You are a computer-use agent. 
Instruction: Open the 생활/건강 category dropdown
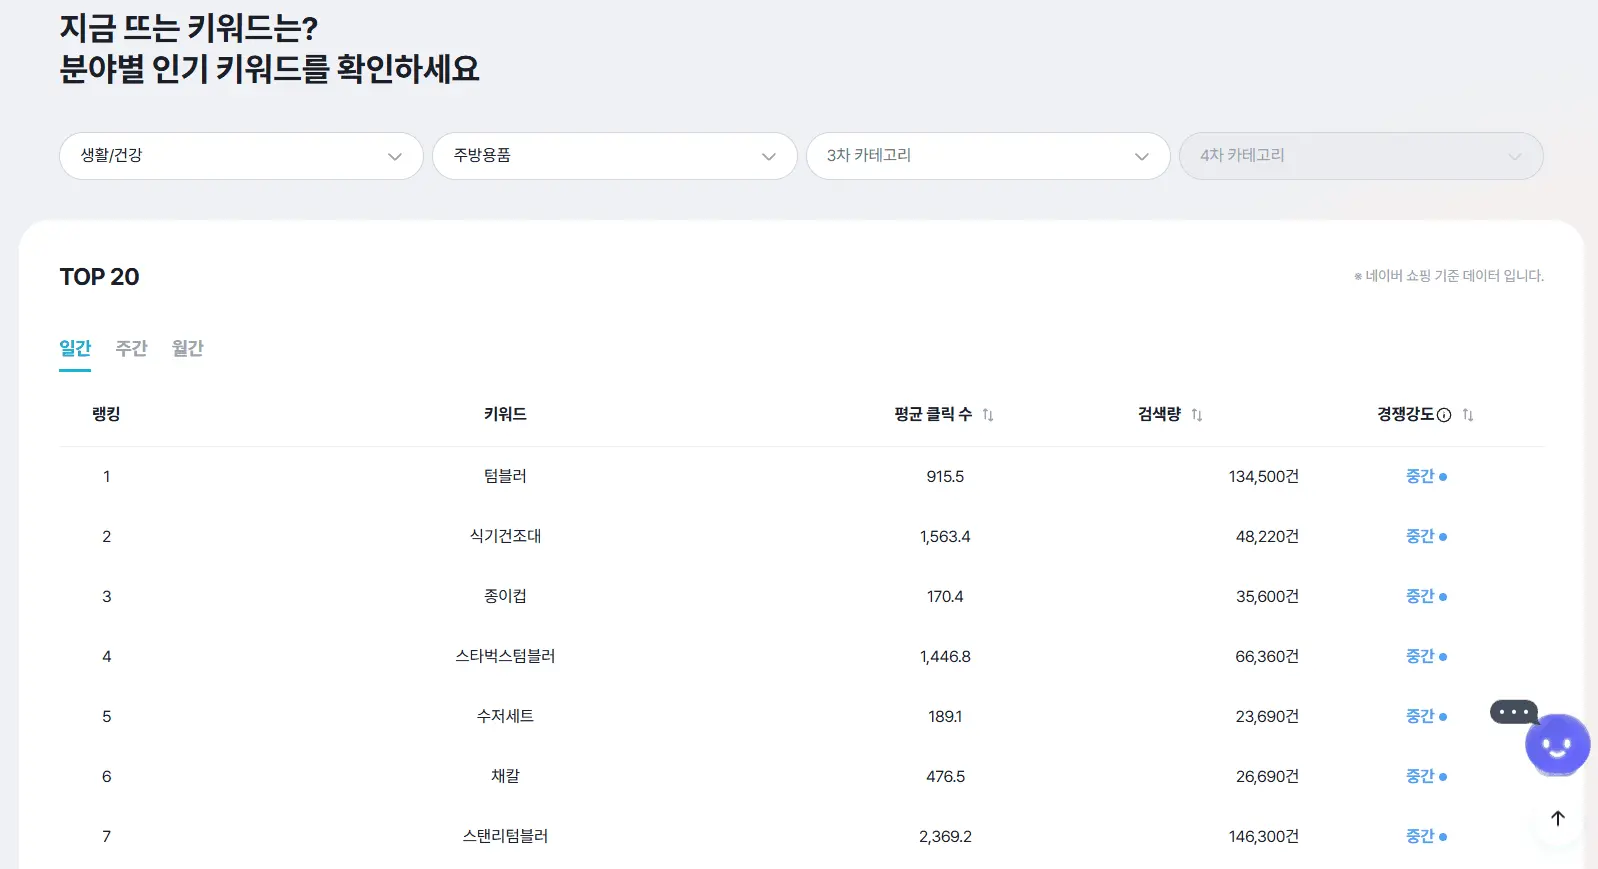tap(241, 156)
